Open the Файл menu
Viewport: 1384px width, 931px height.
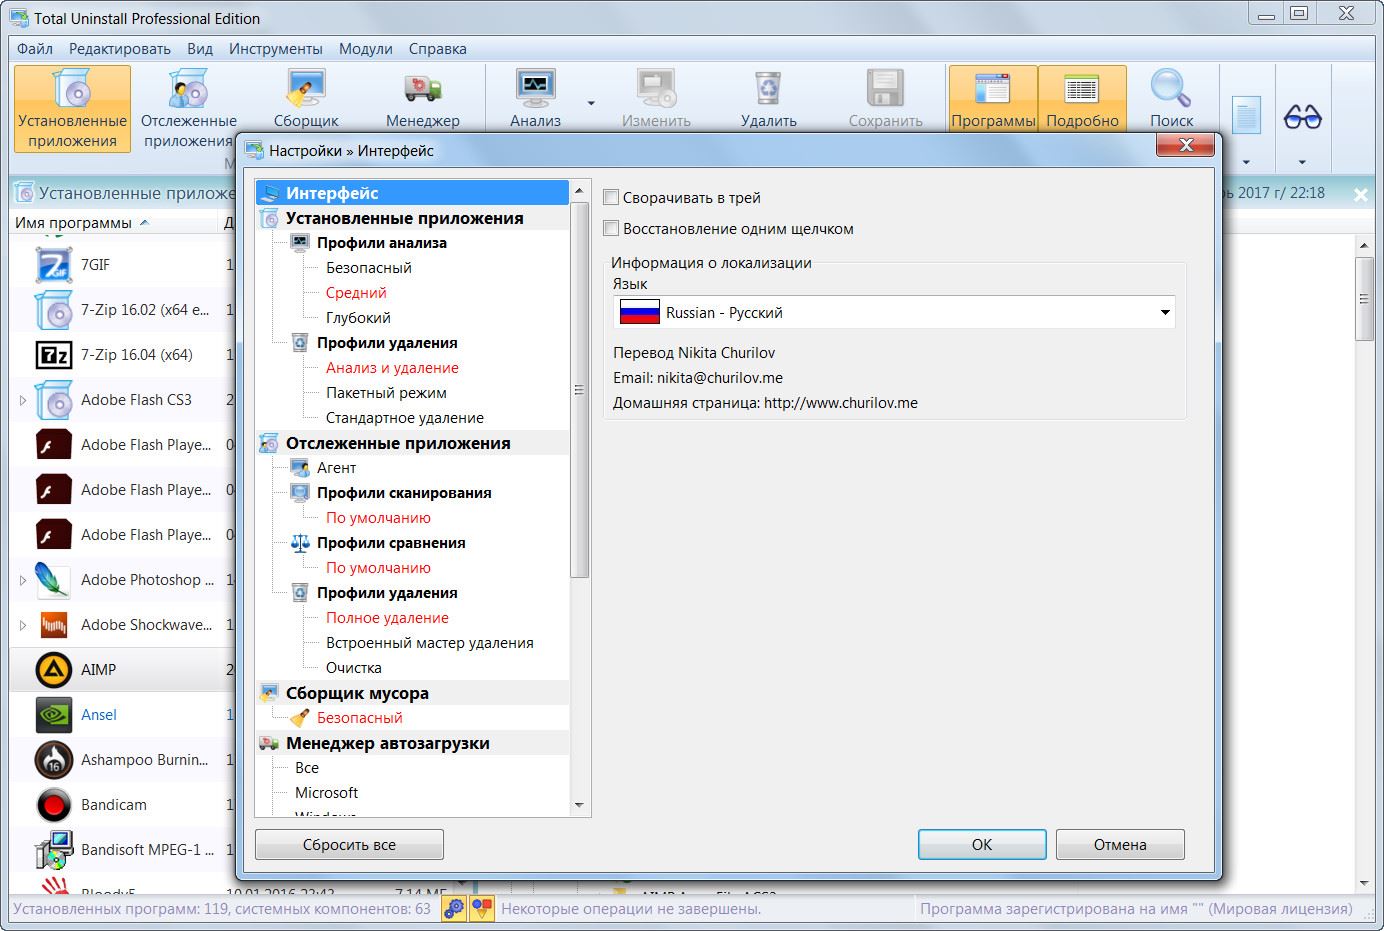coord(35,49)
